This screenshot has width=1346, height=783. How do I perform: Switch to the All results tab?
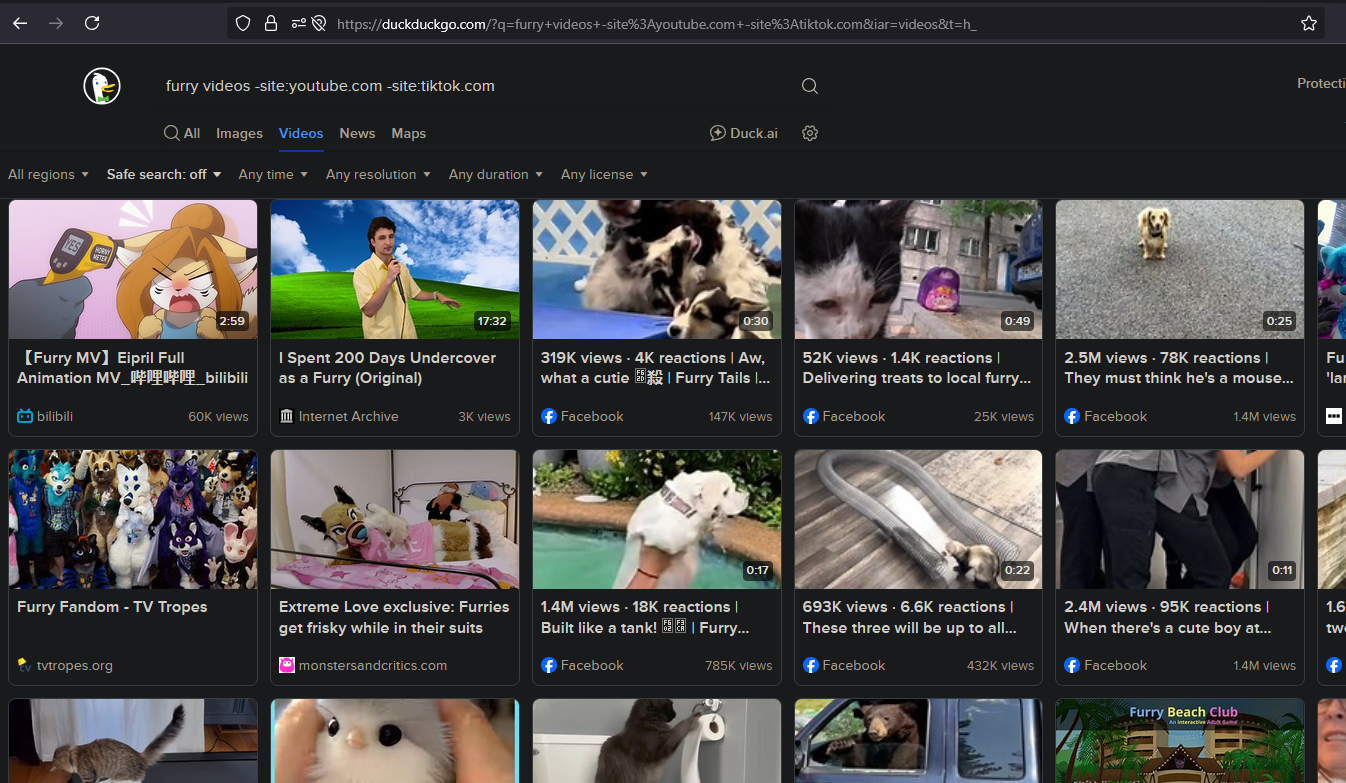click(182, 133)
